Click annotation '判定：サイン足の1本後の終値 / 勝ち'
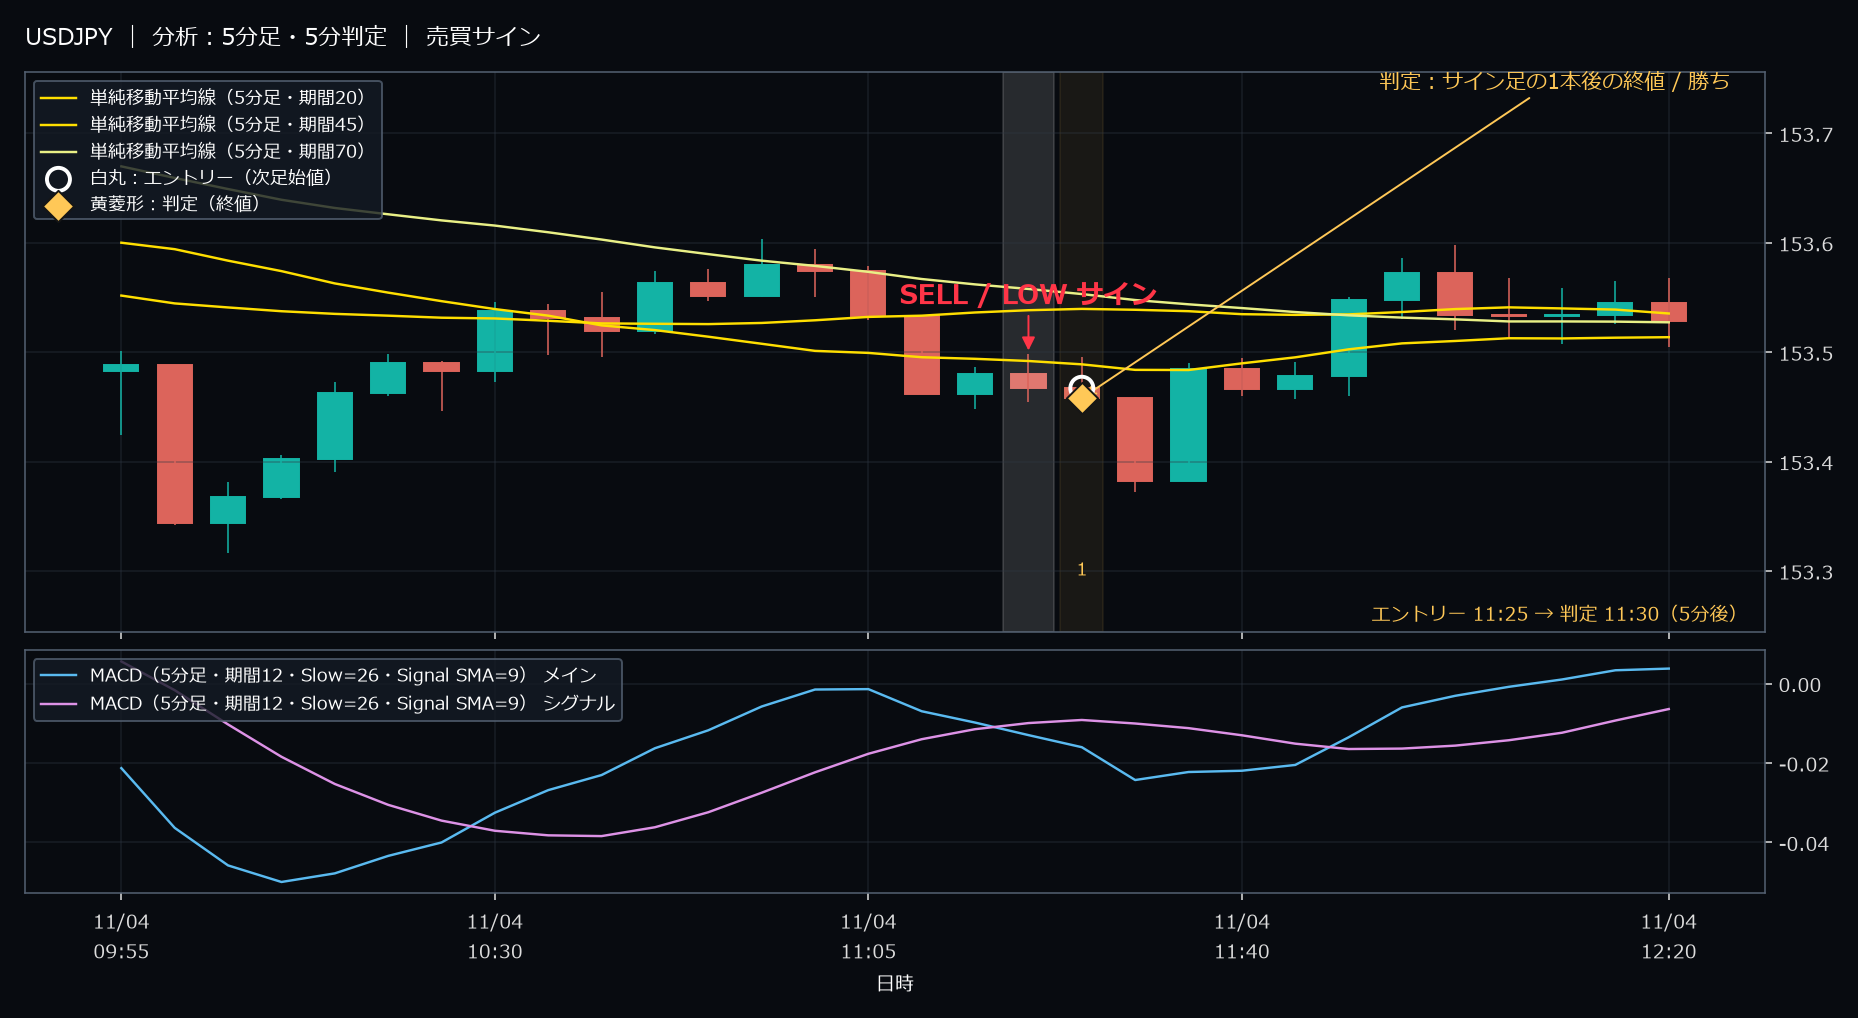Viewport: 1858px width, 1018px height. (x=1554, y=81)
